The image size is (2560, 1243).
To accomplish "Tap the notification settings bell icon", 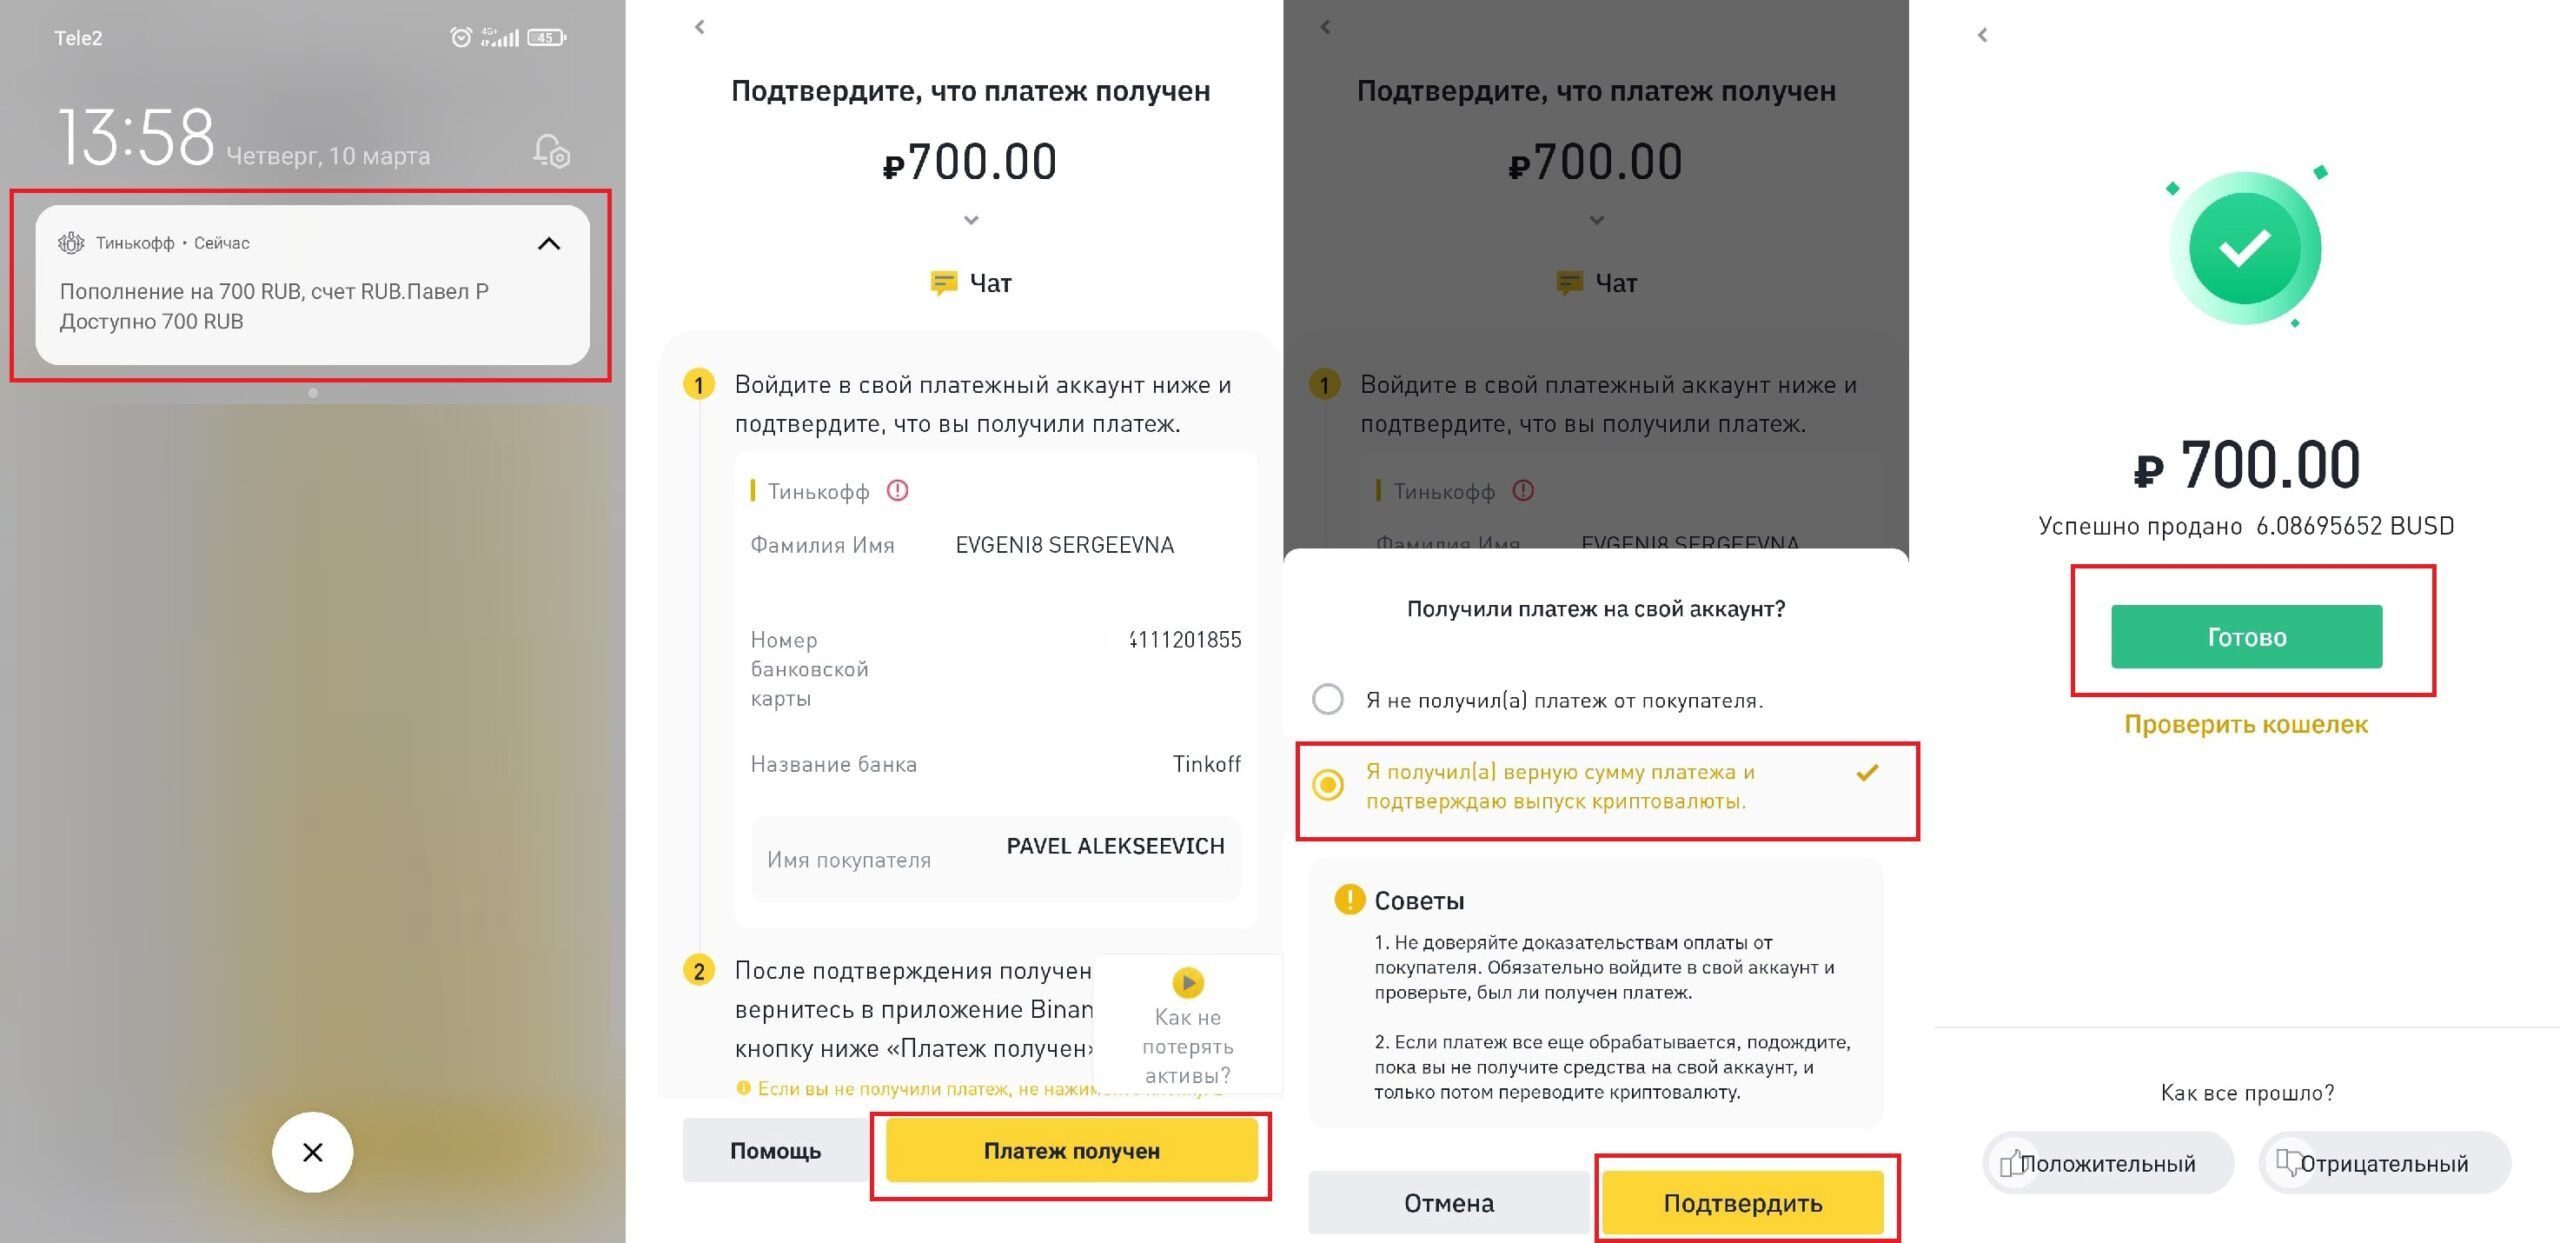I will click(551, 151).
